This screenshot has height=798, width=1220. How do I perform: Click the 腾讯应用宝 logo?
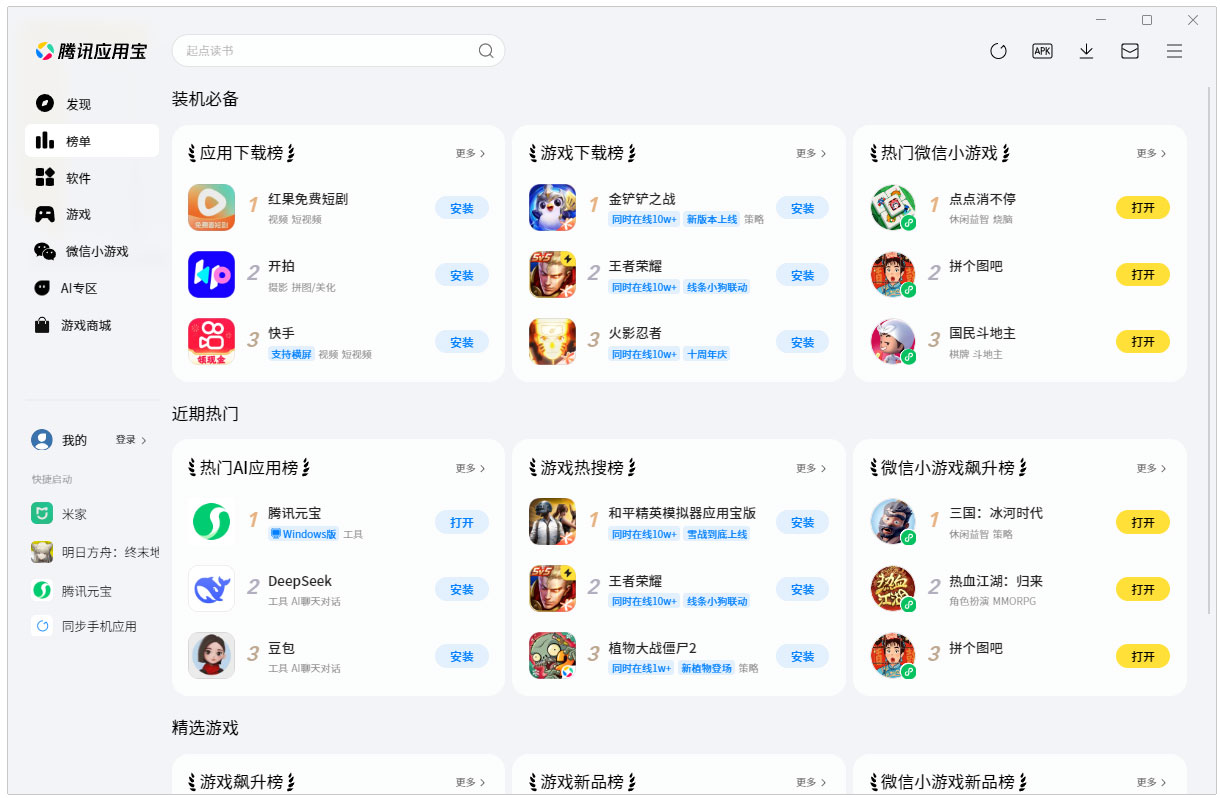pos(91,51)
